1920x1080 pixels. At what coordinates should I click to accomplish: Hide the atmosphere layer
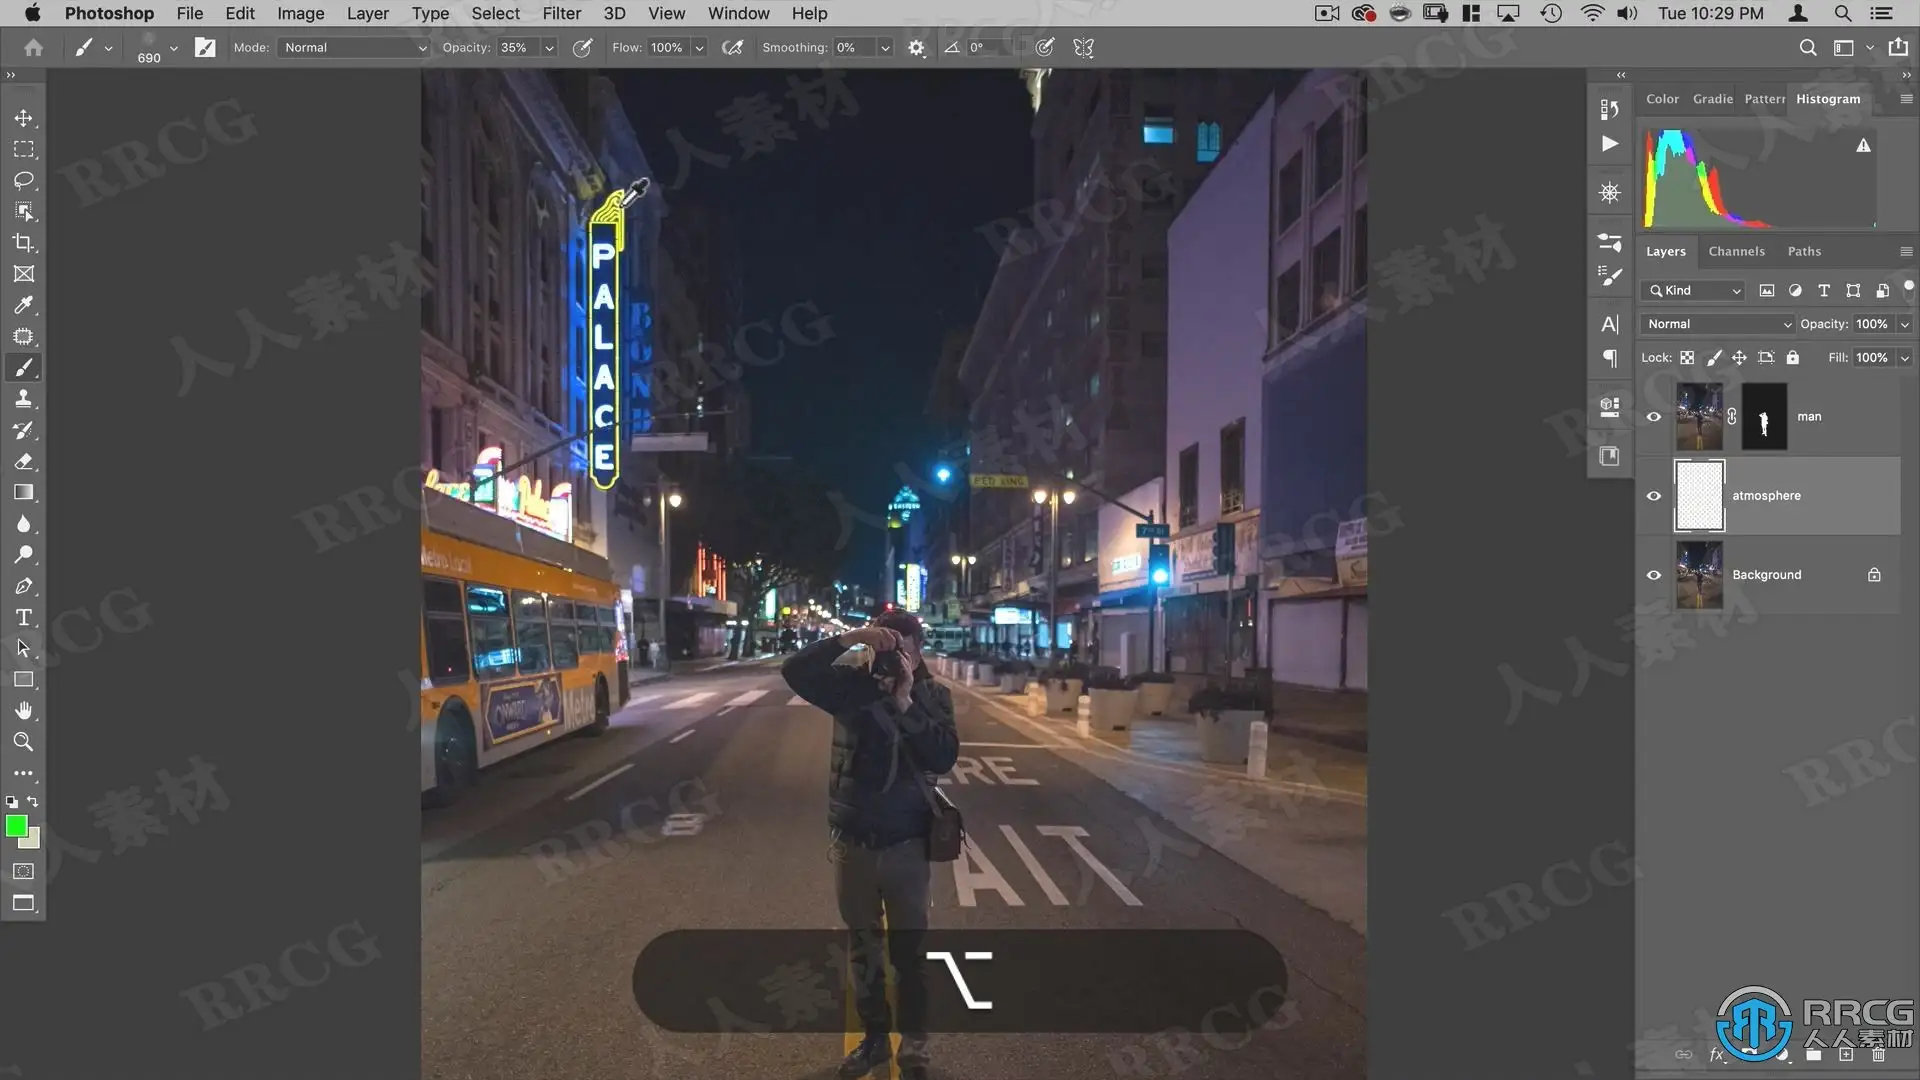[x=1654, y=496]
